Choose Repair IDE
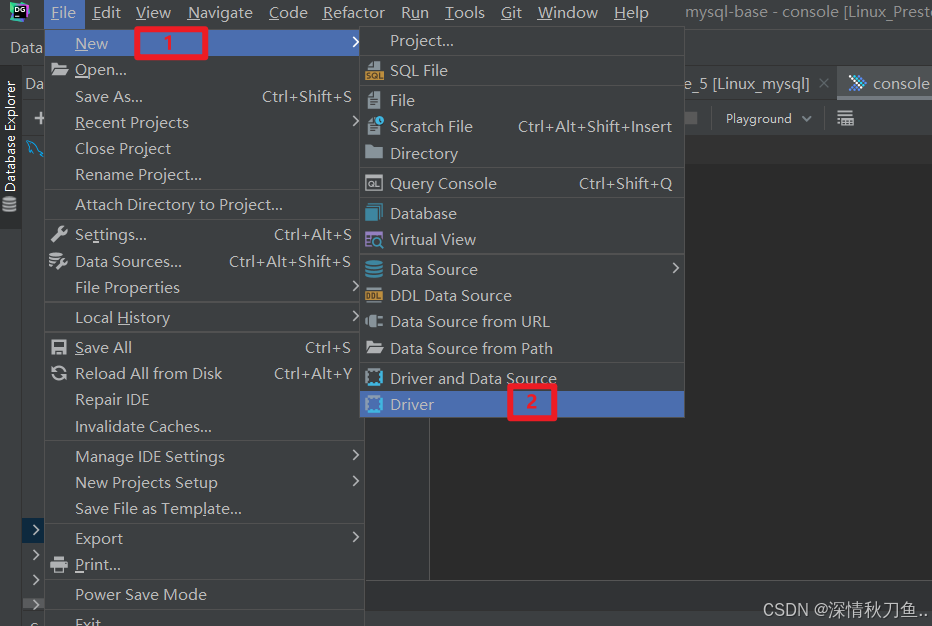This screenshot has width=932, height=626. pos(203,399)
